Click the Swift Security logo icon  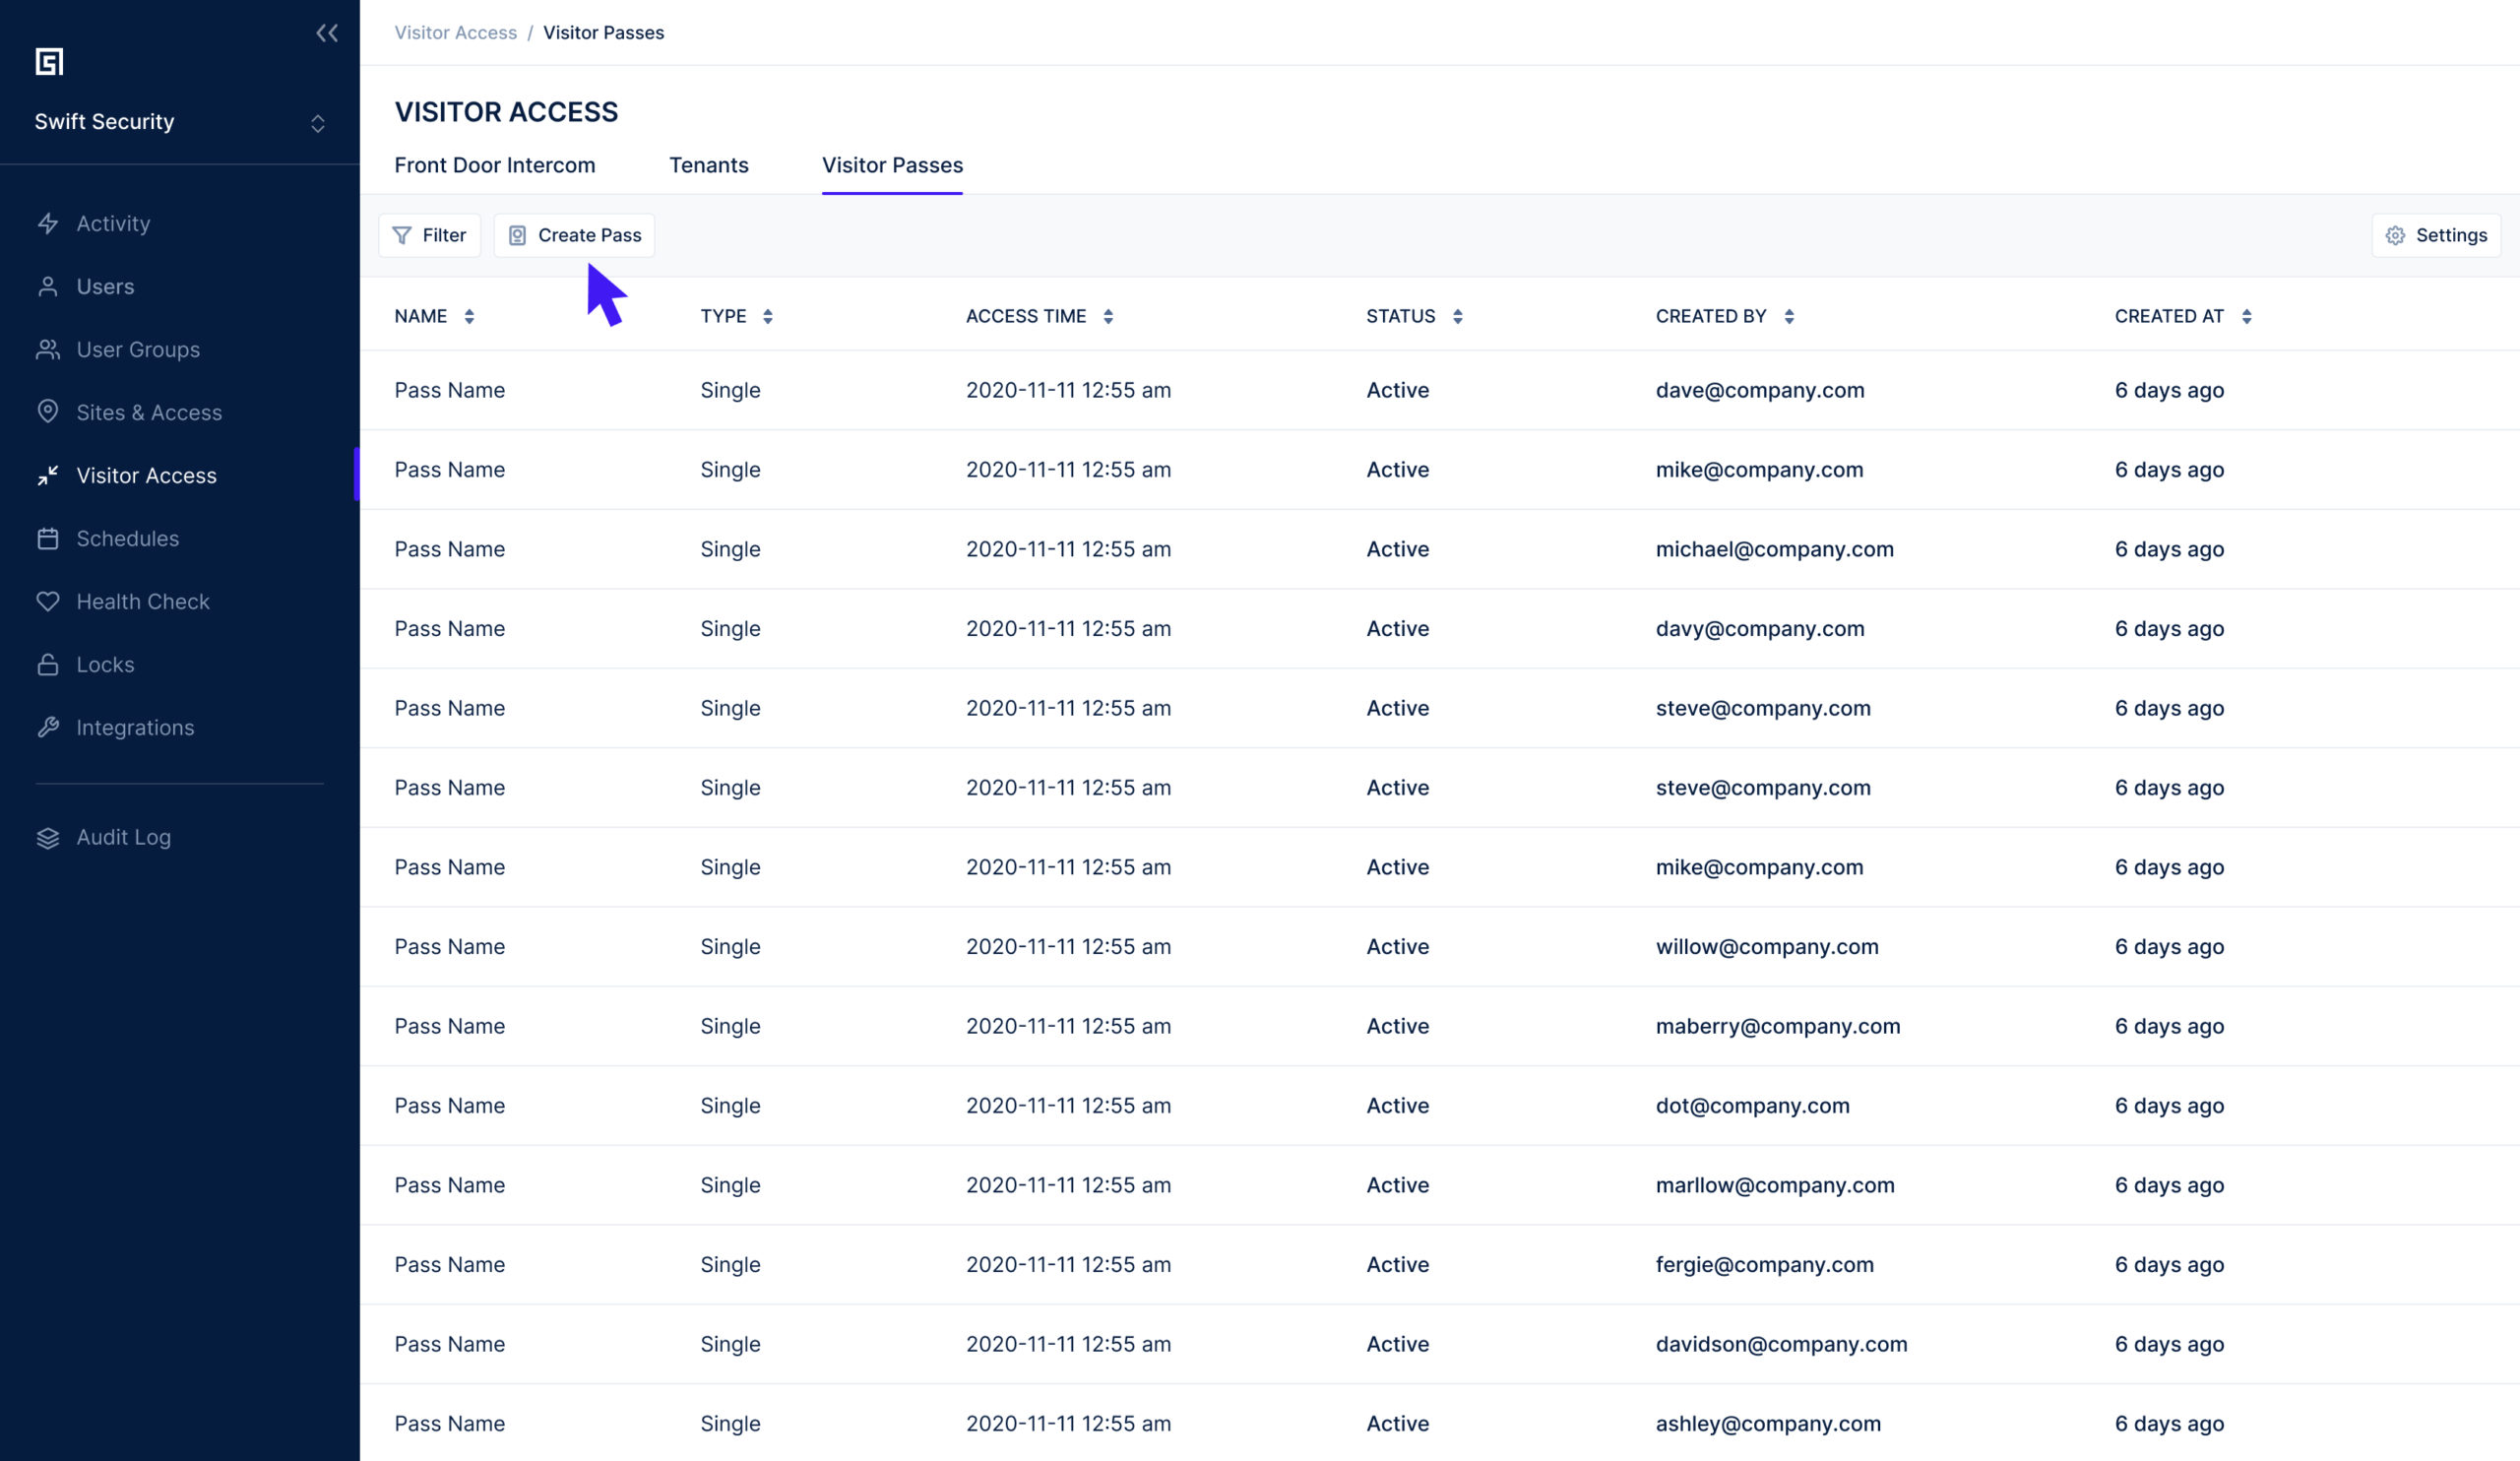tap(49, 62)
